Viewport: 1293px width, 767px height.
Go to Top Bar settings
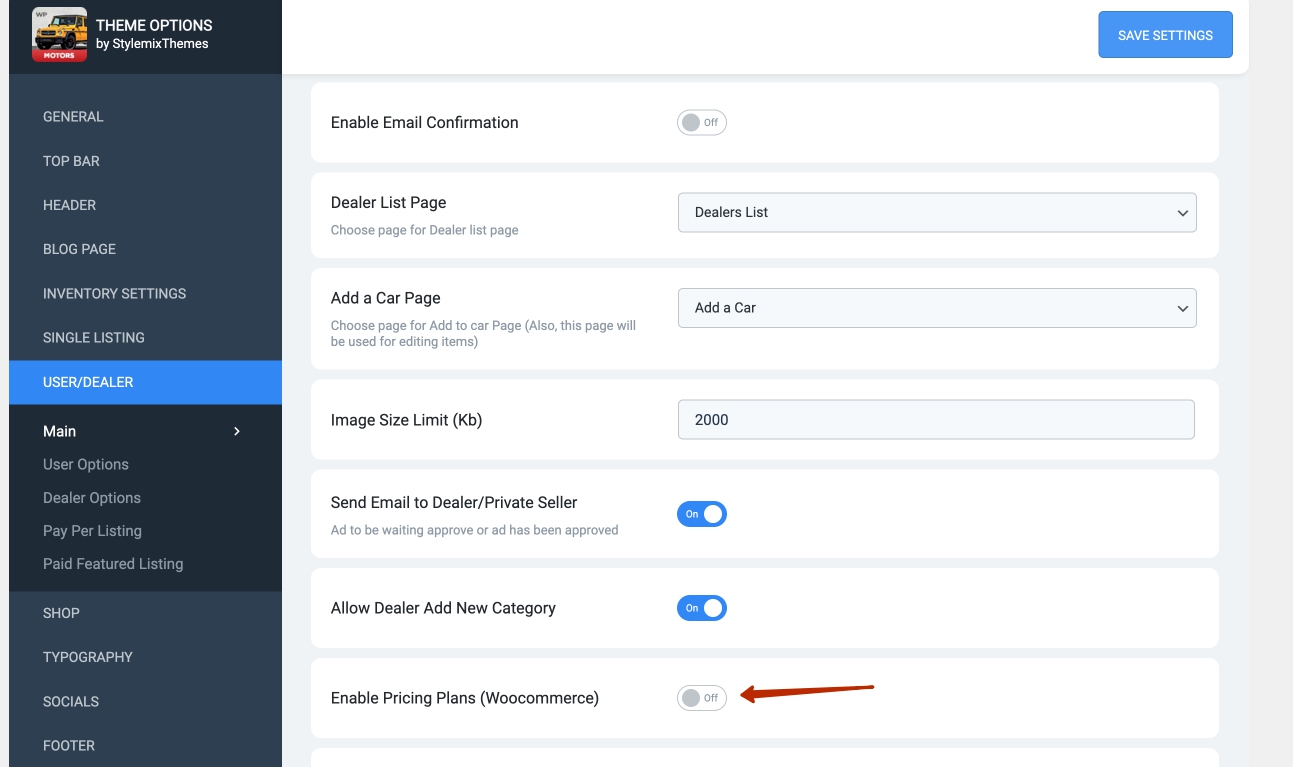point(71,161)
